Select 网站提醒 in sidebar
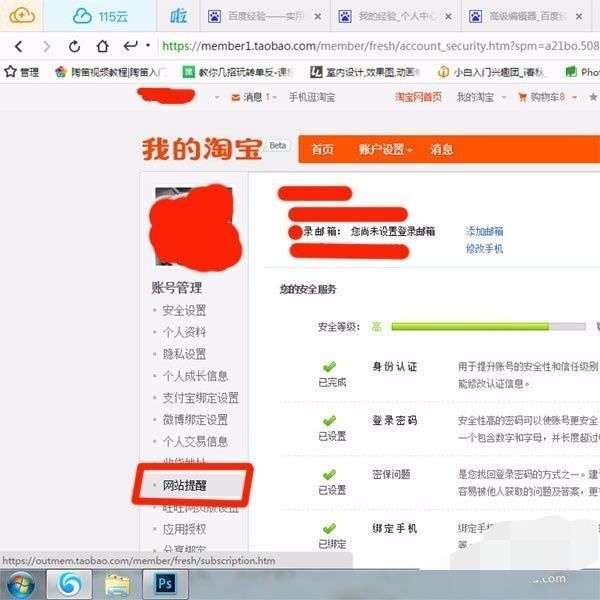This screenshot has width=600, height=600. click(184, 485)
